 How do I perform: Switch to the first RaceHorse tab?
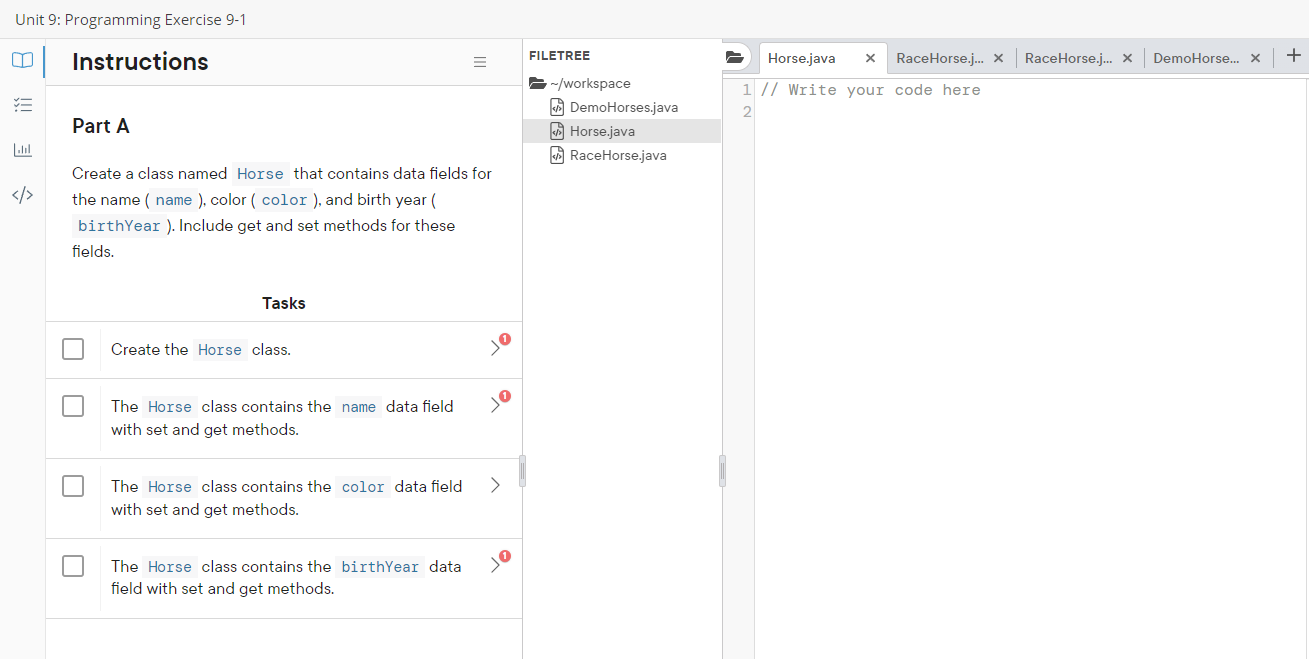tap(940, 57)
